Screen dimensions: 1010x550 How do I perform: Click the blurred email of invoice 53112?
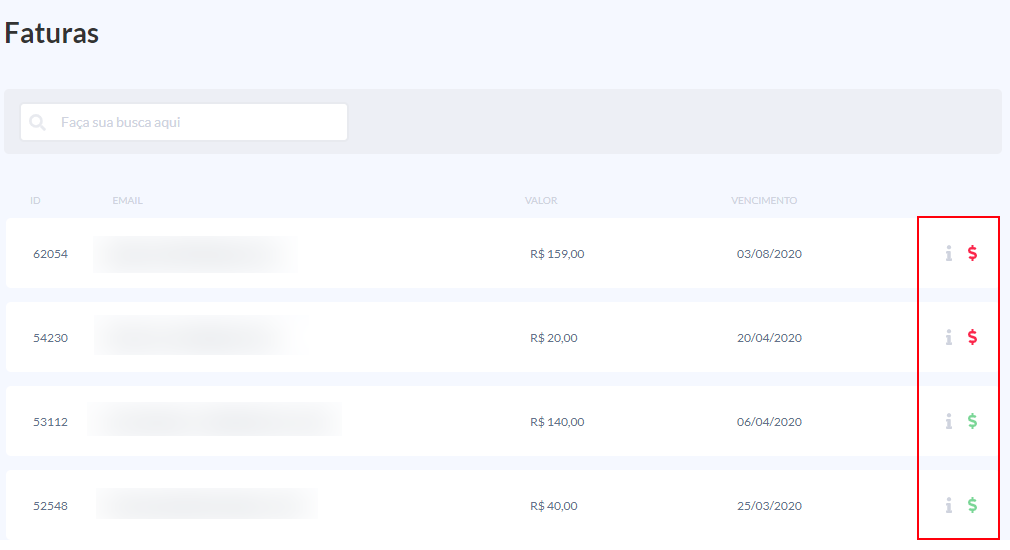214,420
